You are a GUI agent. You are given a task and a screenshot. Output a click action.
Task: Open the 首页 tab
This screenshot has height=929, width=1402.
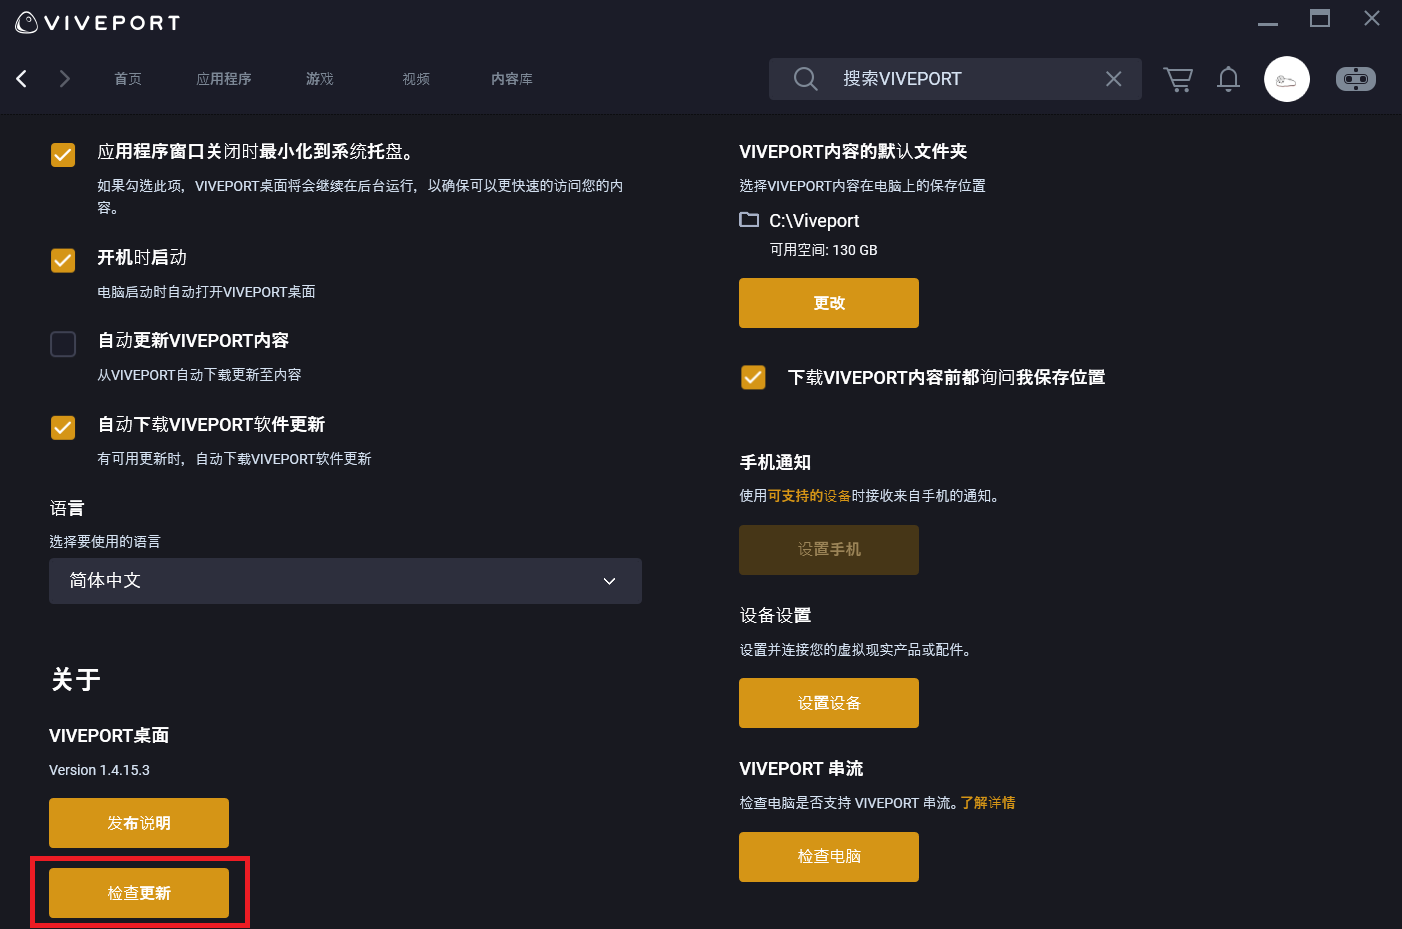tap(128, 79)
